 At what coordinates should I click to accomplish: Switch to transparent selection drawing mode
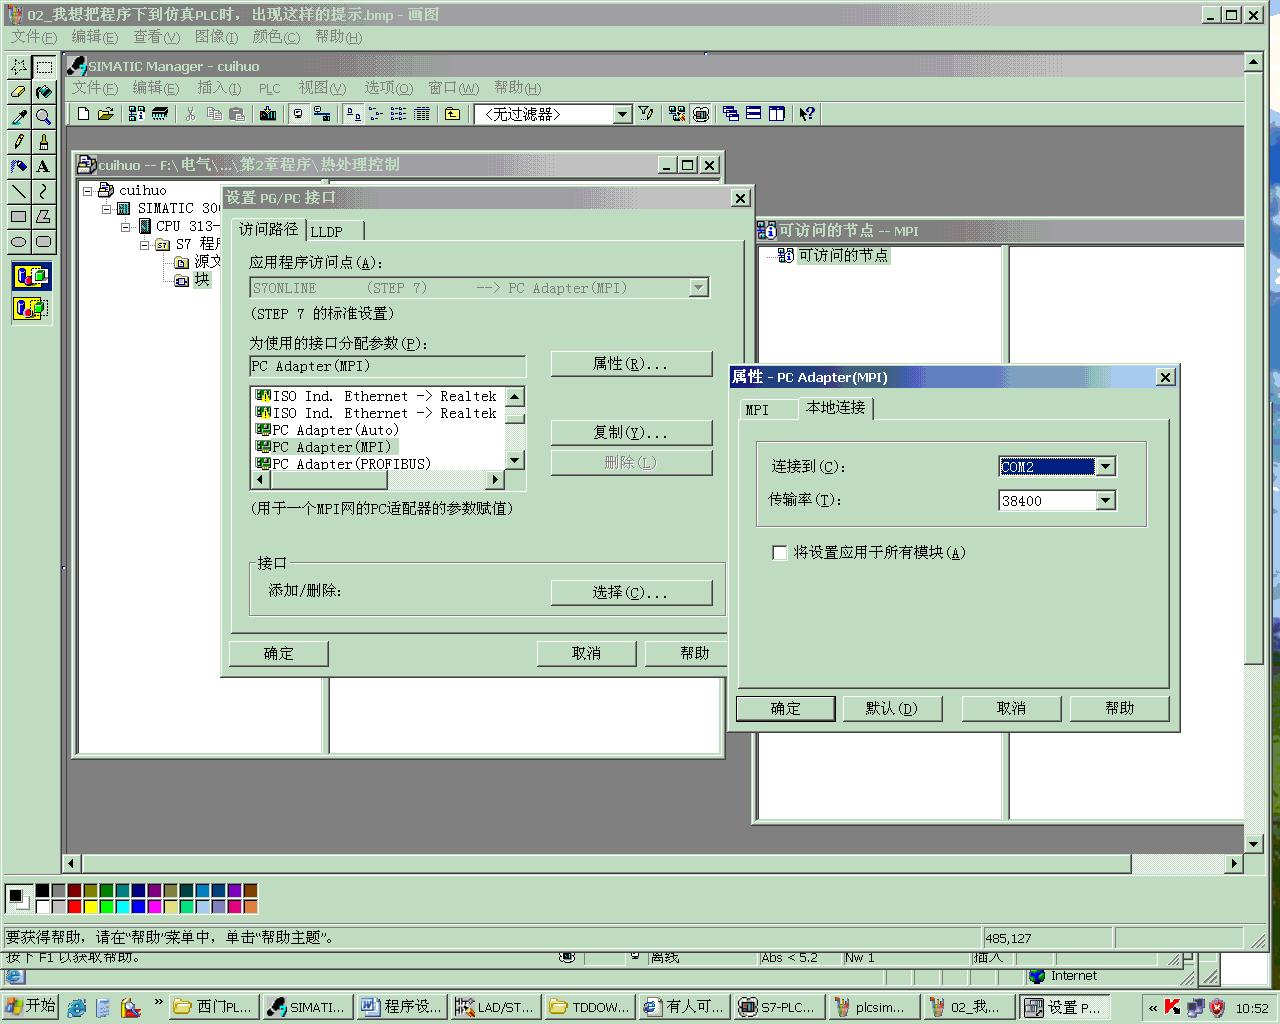tap(31, 308)
